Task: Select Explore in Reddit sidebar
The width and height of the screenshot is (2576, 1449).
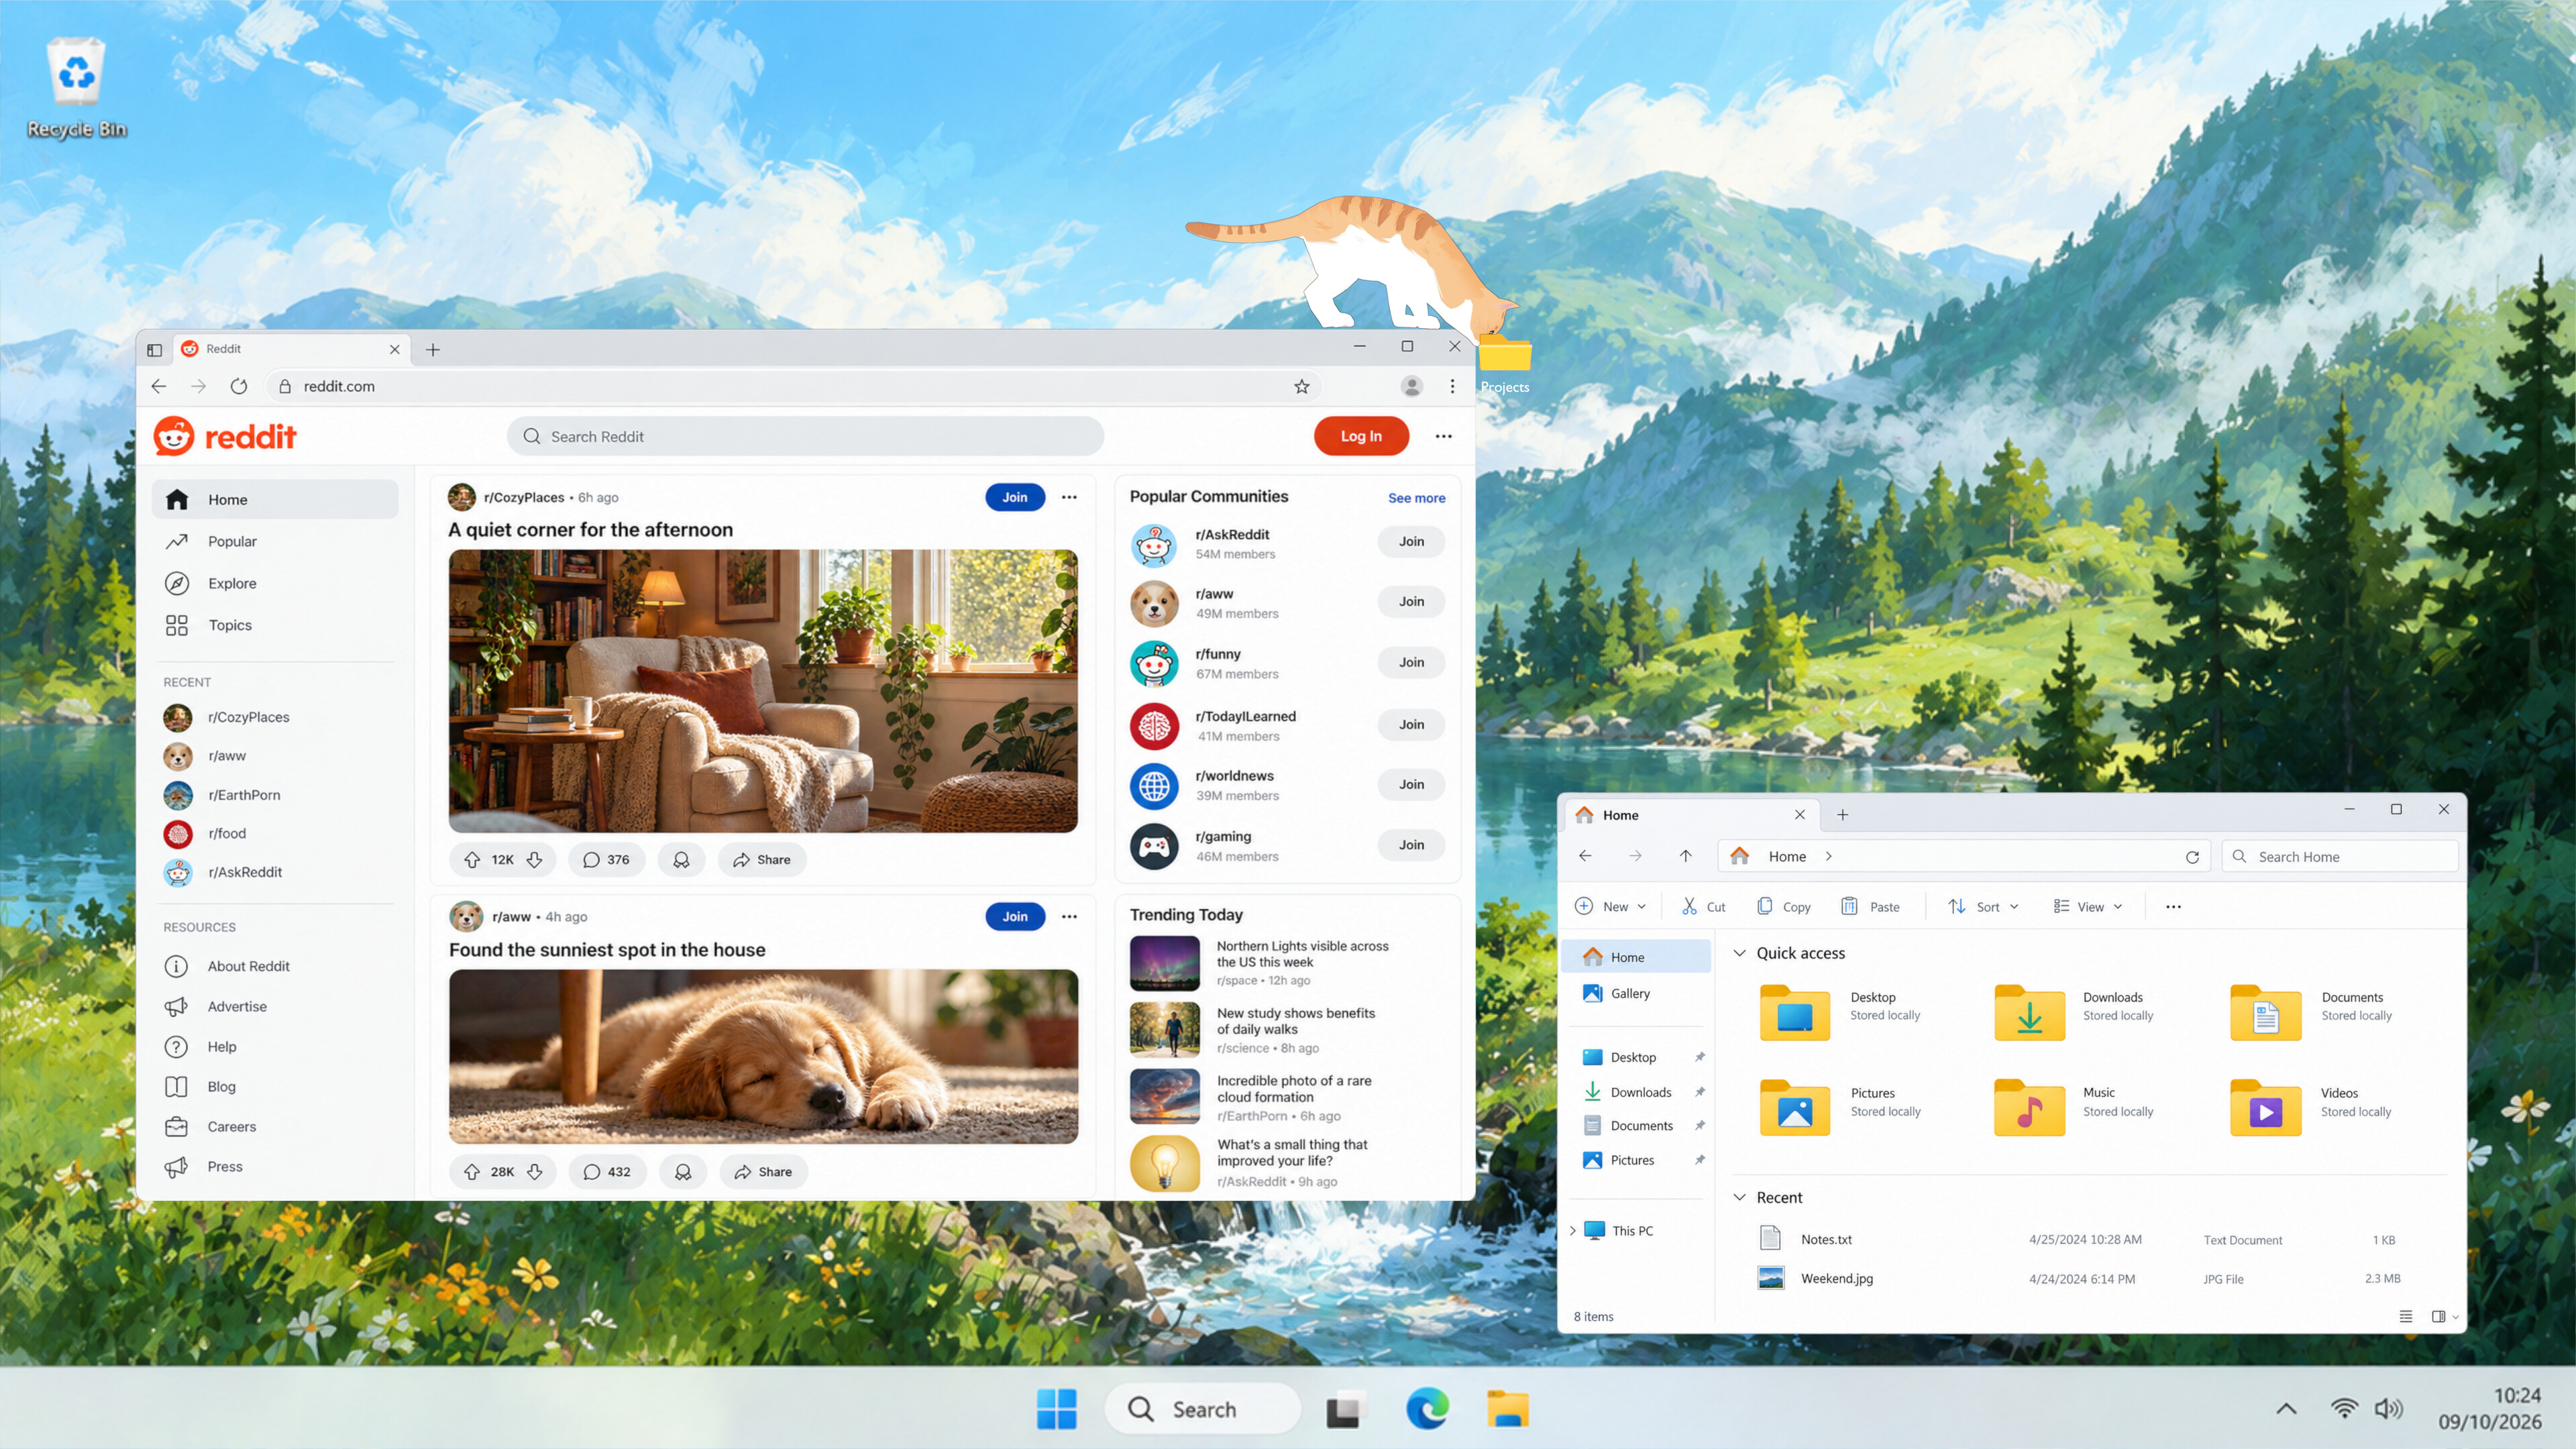Action: point(275,583)
